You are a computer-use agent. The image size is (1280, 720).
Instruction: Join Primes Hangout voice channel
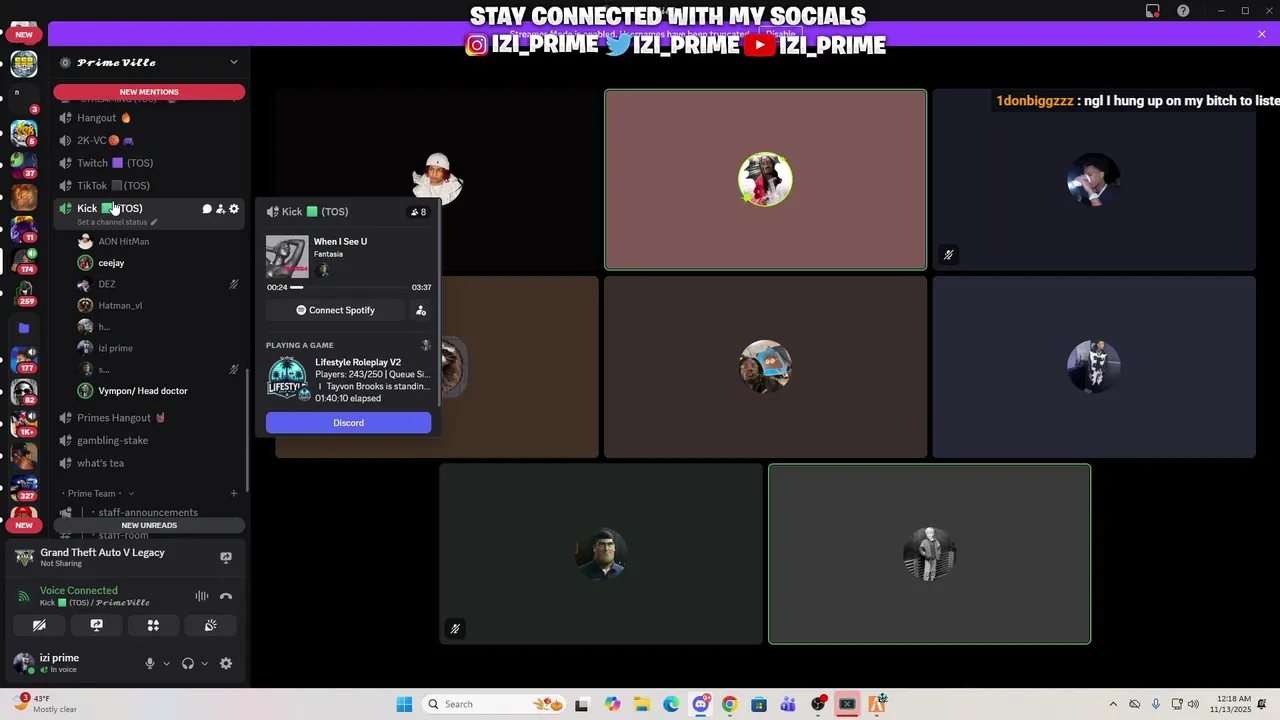tap(148, 418)
